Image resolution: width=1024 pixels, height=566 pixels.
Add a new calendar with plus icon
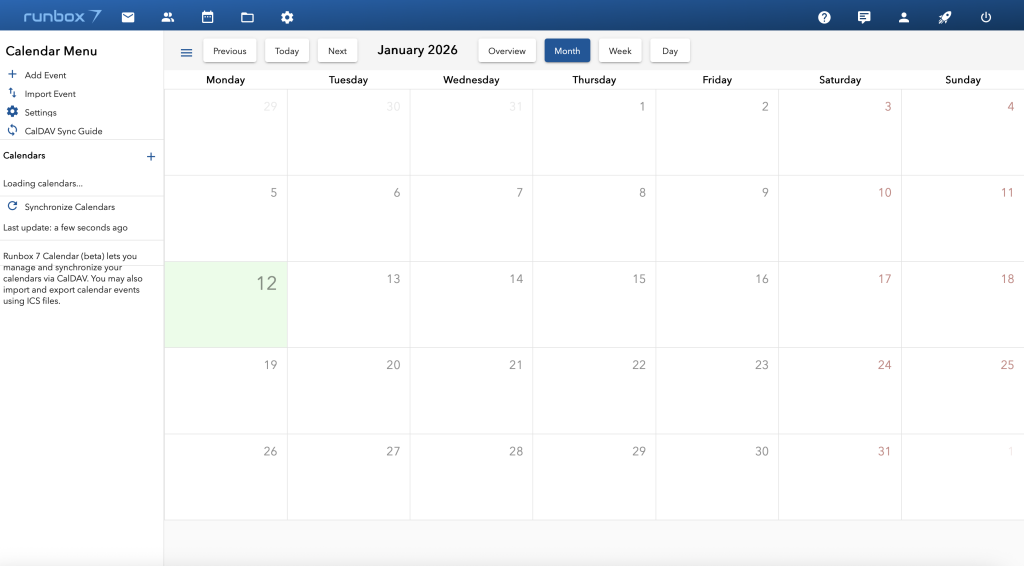pyautogui.click(x=151, y=156)
